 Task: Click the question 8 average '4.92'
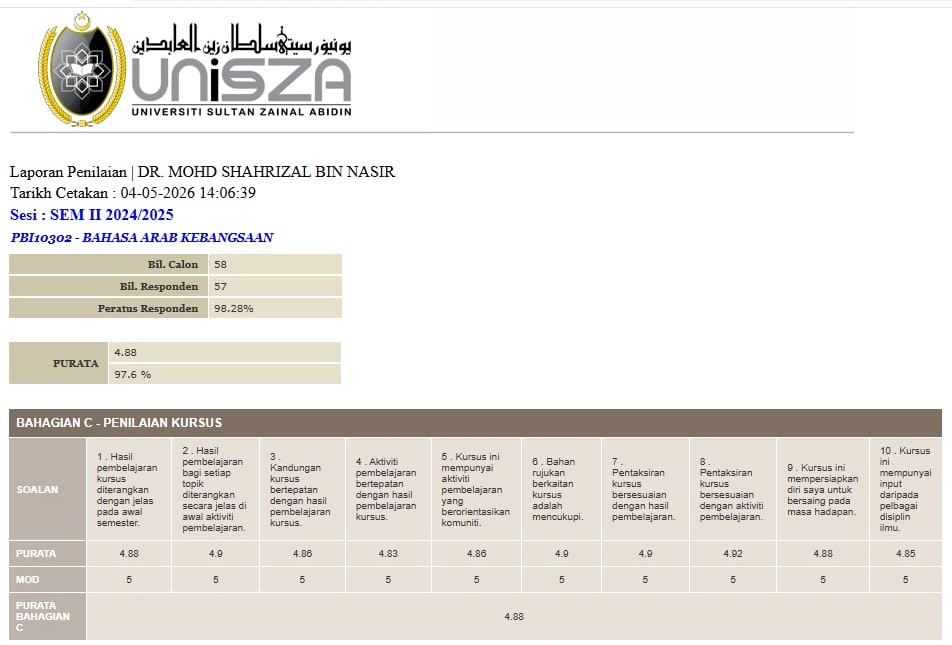(733, 554)
